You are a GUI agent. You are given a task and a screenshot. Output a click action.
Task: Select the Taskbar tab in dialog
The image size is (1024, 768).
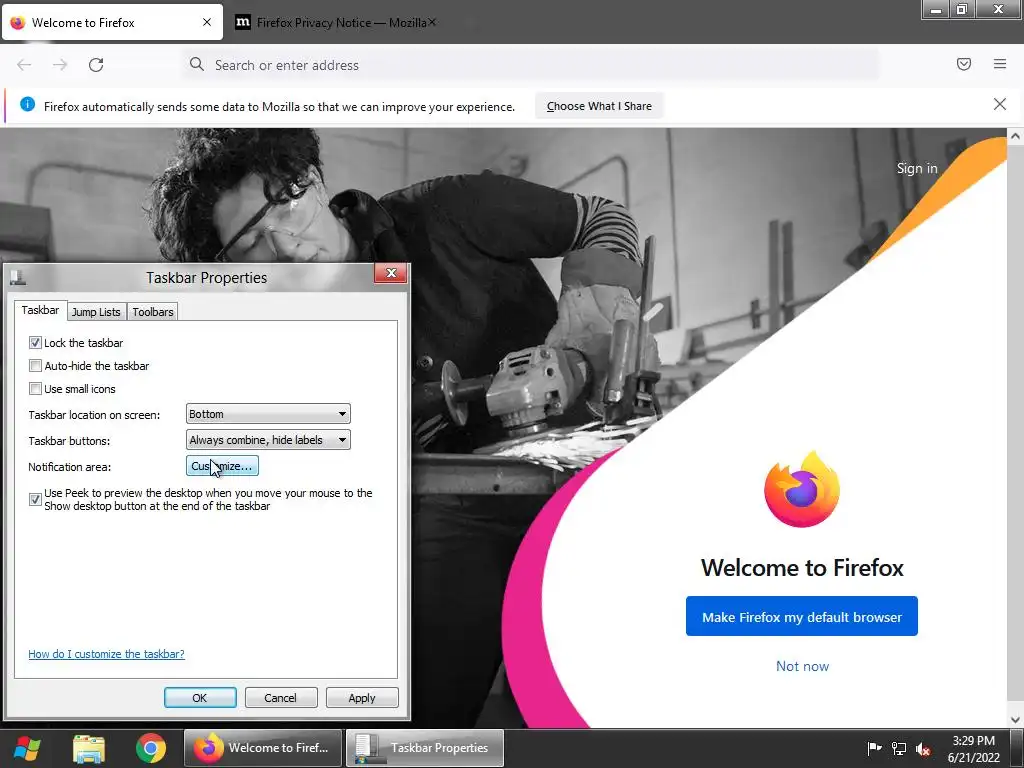(40, 310)
